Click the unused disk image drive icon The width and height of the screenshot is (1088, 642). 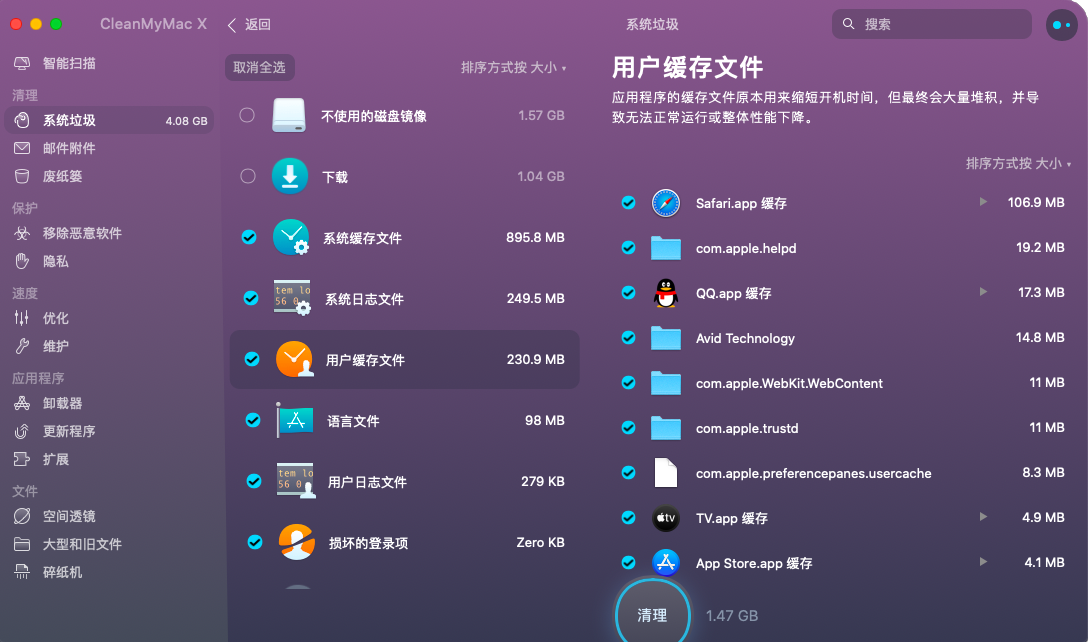[x=289, y=115]
